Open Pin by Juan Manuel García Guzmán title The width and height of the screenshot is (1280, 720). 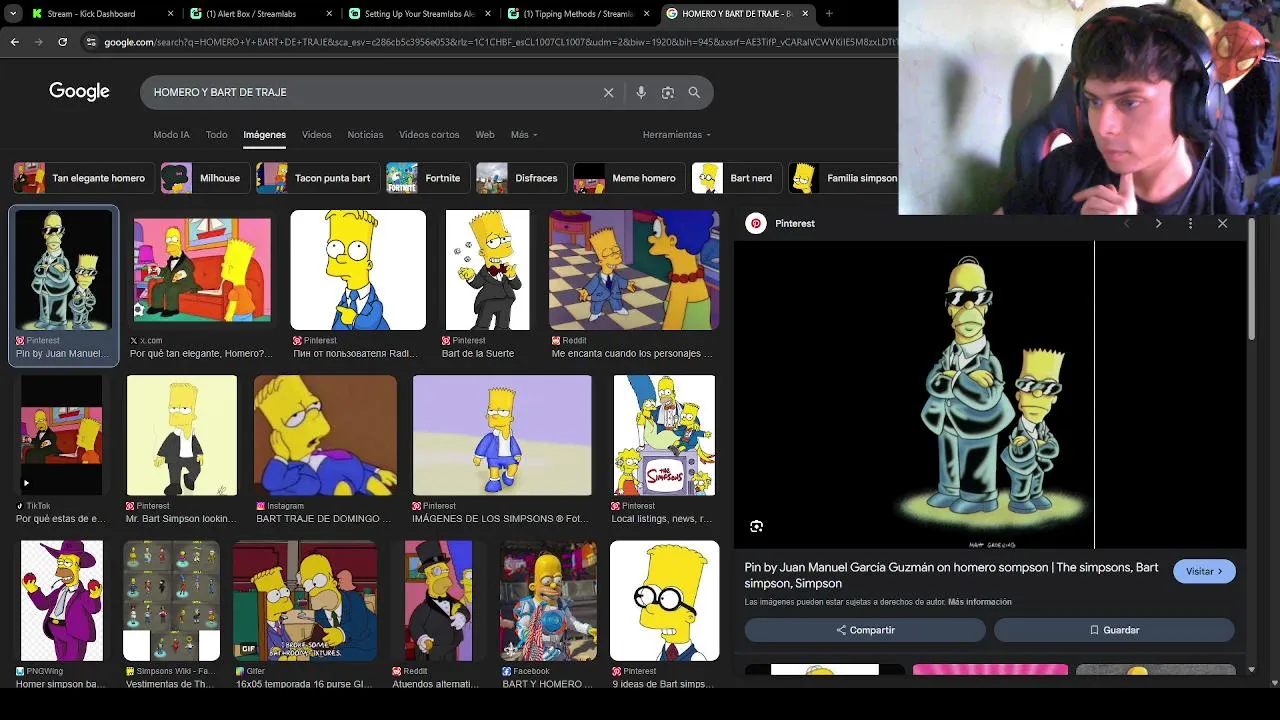click(x=951, y=575)
